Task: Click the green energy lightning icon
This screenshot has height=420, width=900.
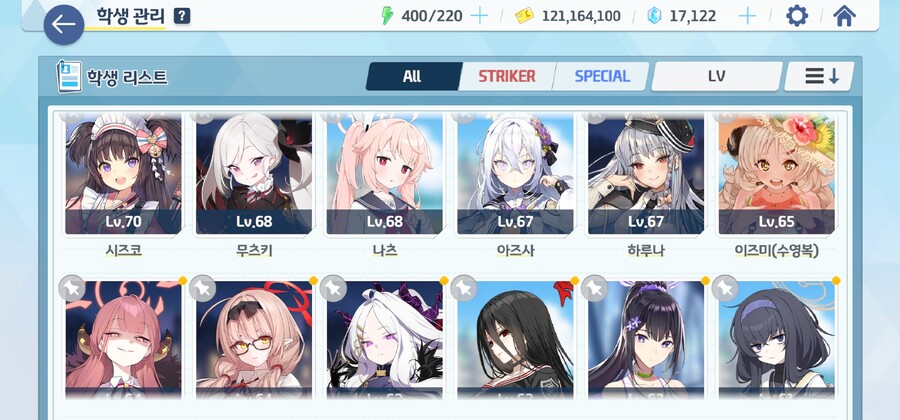Action: click(x=387, y=15)
